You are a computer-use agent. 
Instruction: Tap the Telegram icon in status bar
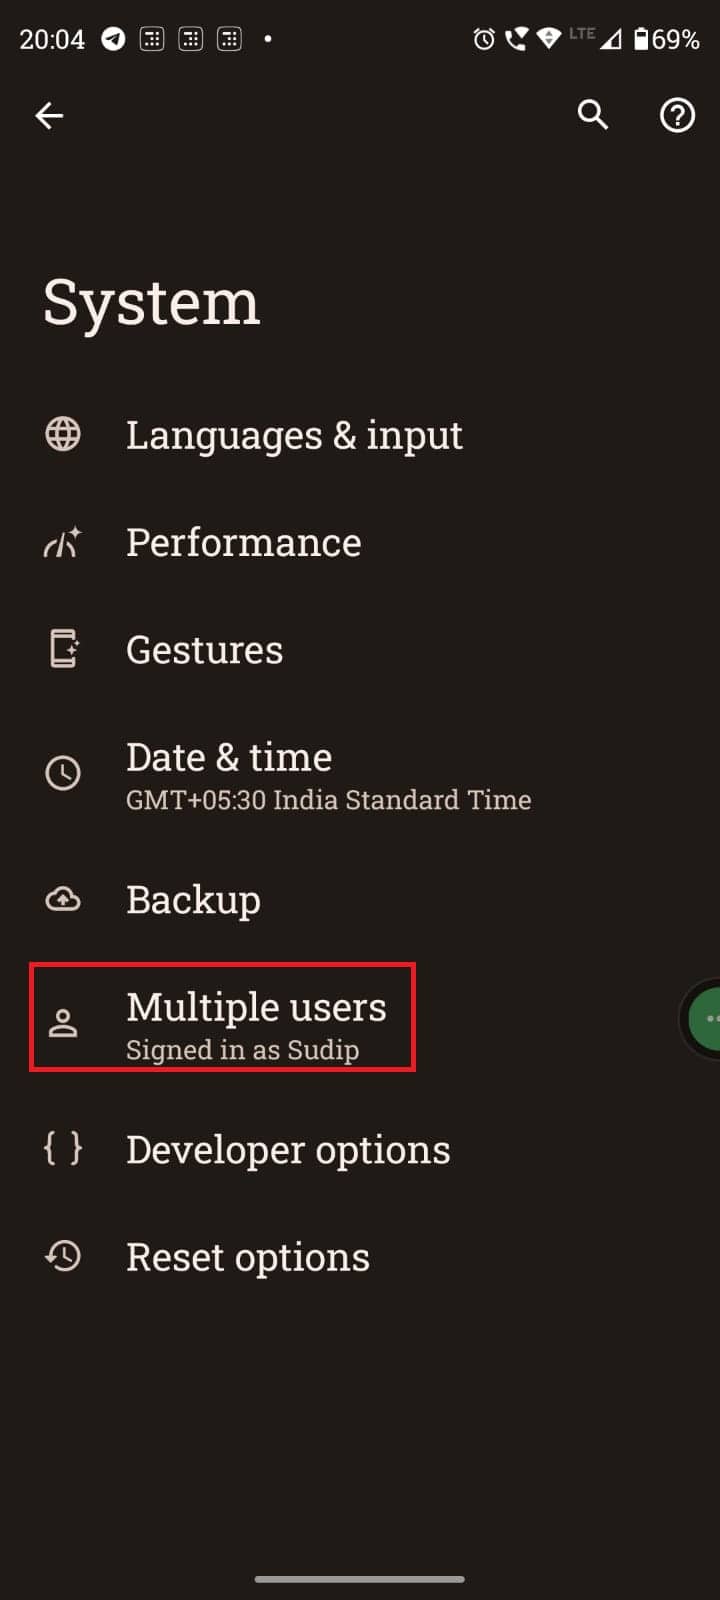pyautogui.click(x=112, y=39)
